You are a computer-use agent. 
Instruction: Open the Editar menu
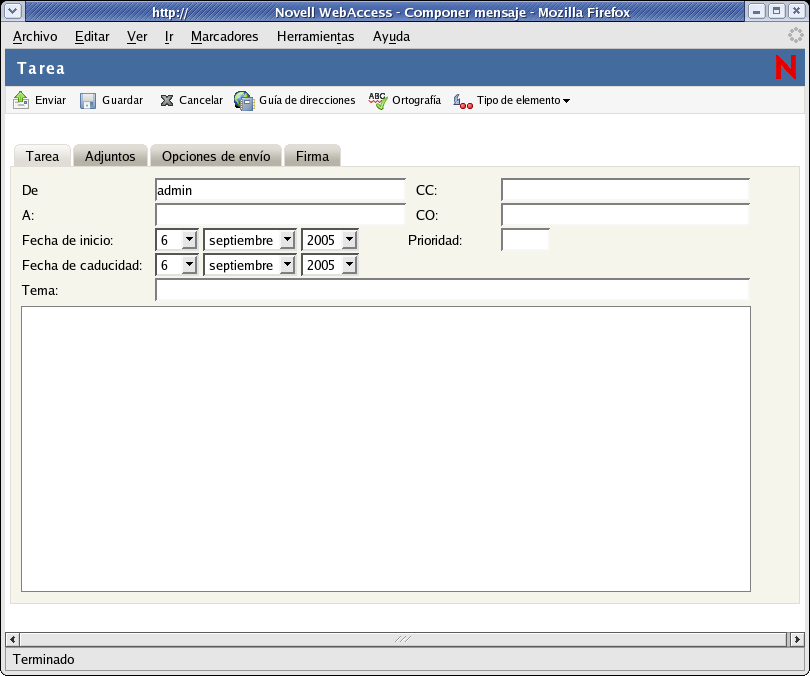[x=92, y=37]
